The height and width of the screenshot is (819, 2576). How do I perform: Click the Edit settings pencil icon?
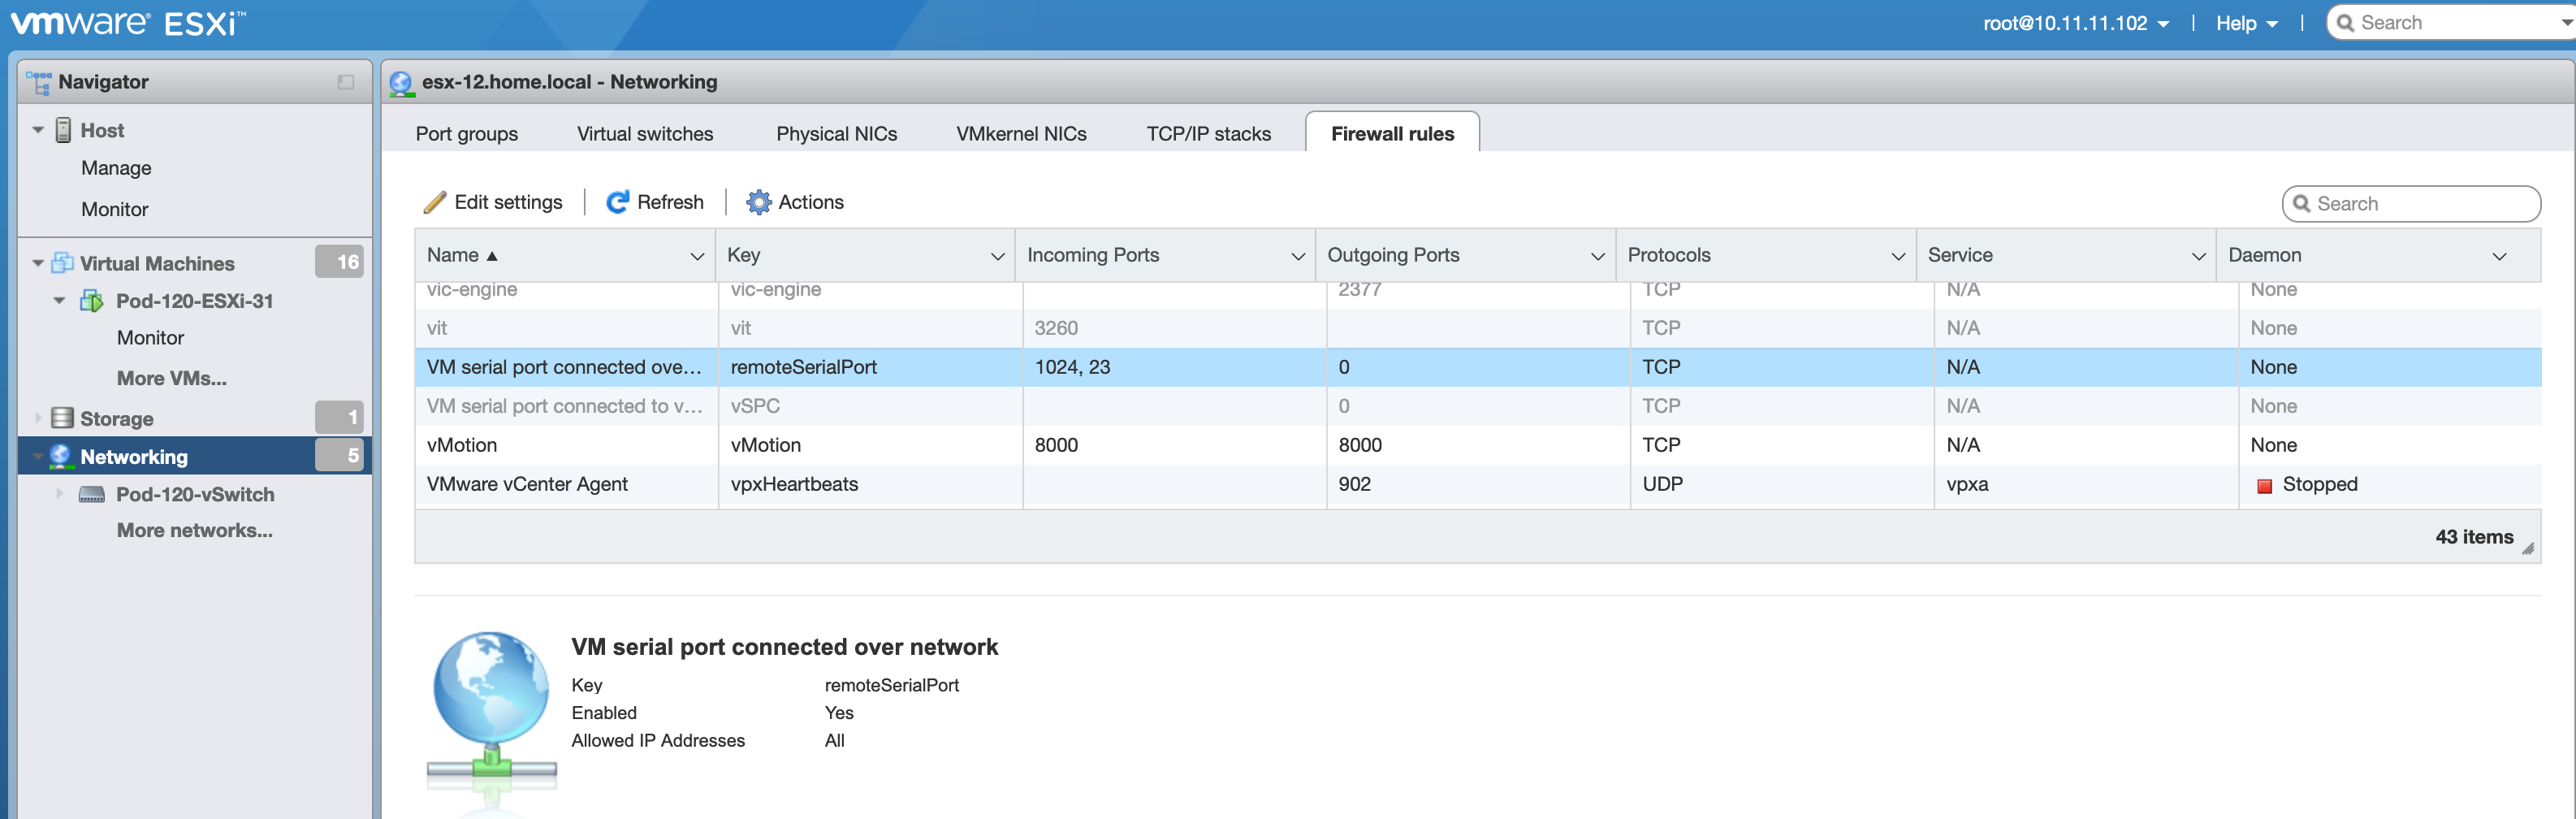click(434, 203)
